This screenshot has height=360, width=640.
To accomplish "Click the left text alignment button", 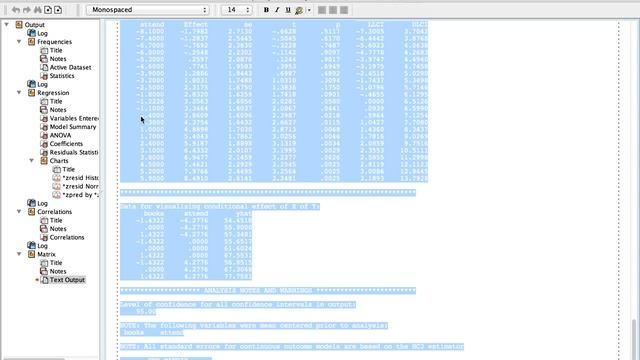I will coord(322,10).
